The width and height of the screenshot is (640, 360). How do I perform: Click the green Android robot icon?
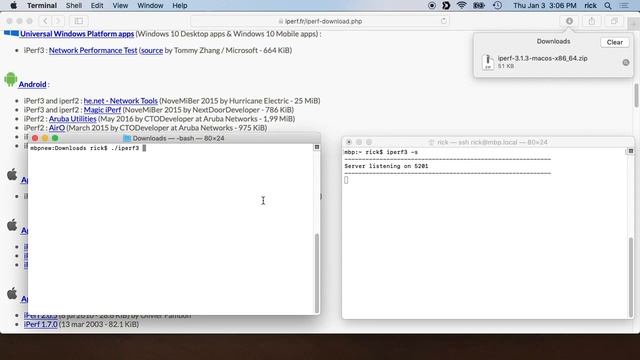coord(11,79)
